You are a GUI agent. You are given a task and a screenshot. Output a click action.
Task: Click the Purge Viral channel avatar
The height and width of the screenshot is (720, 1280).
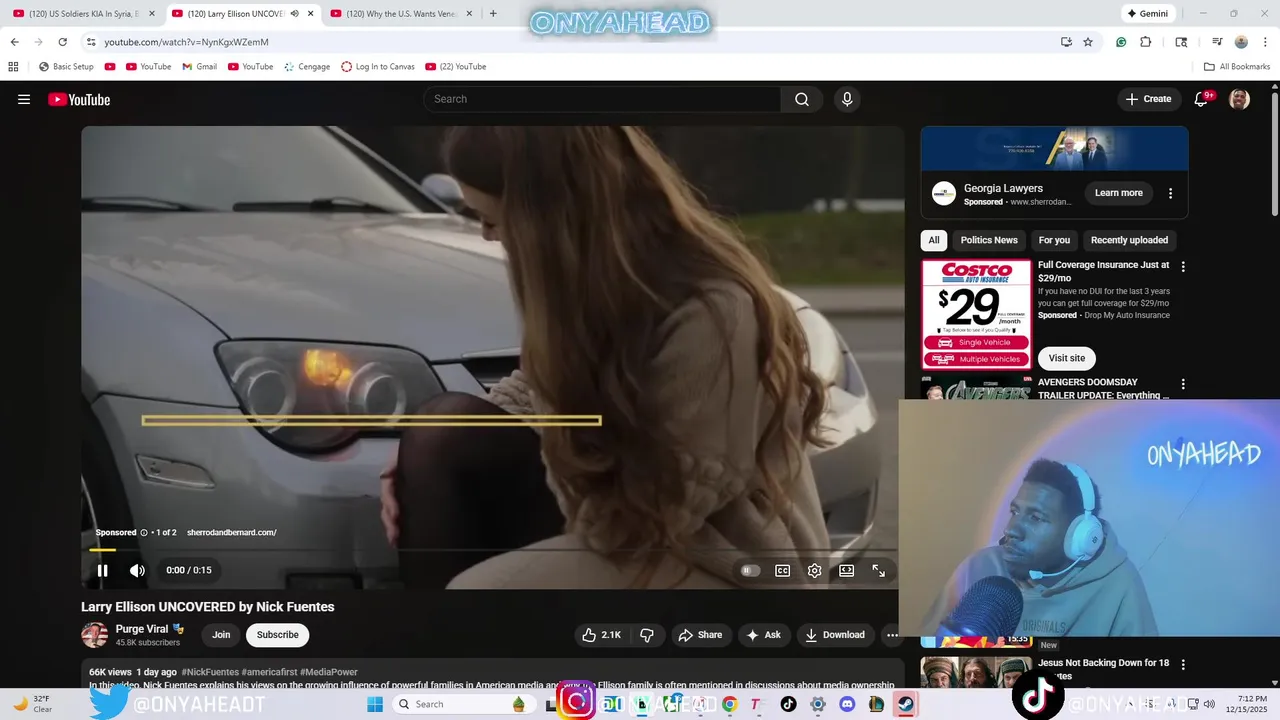tap(95, 635)
